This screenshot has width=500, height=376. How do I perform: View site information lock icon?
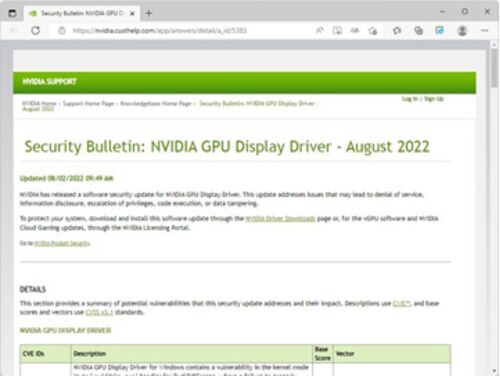coord(62,31)
